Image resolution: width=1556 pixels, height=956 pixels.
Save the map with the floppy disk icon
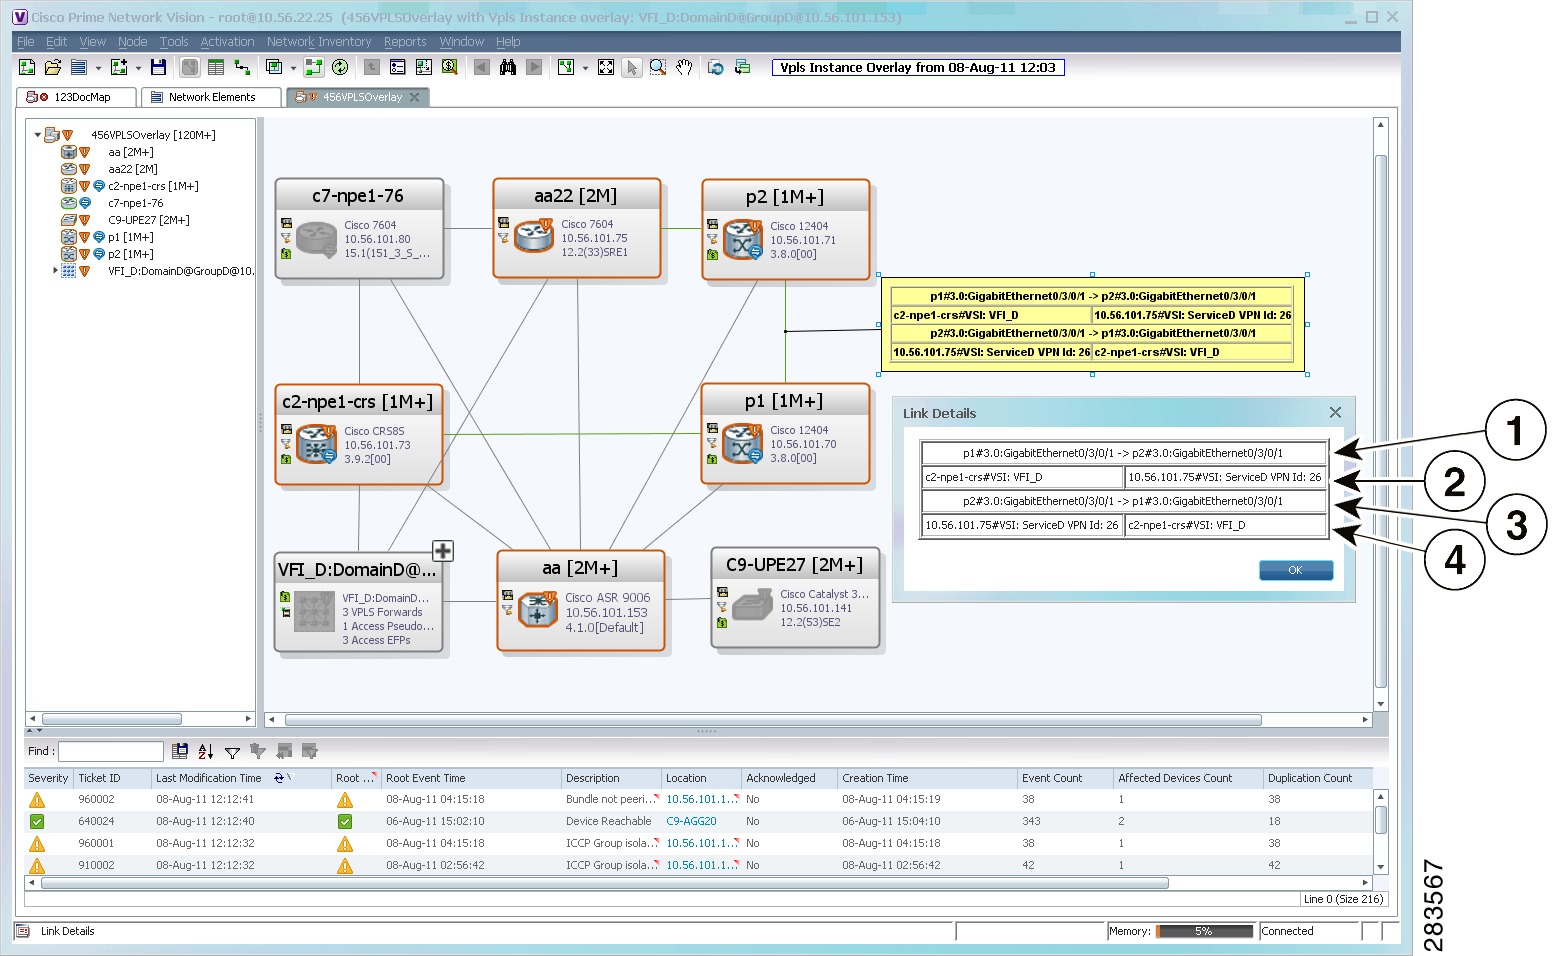point(158,67)
